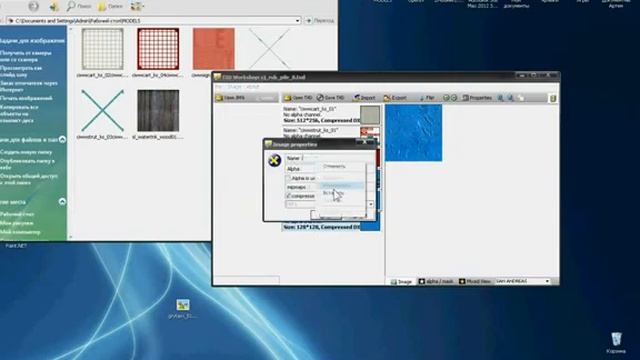Click Рабочий стол link in sidebar
Viewport: 640px width, 360px height.
point(17,214)
